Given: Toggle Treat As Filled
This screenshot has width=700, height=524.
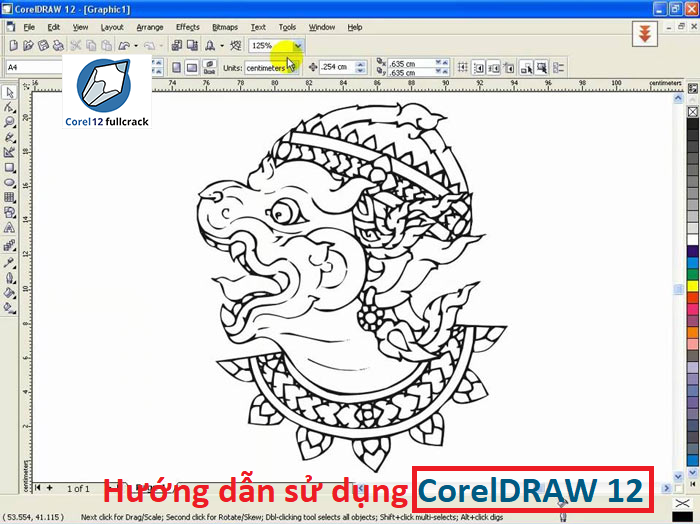Looking at the screenshot, I should point(542,68).
